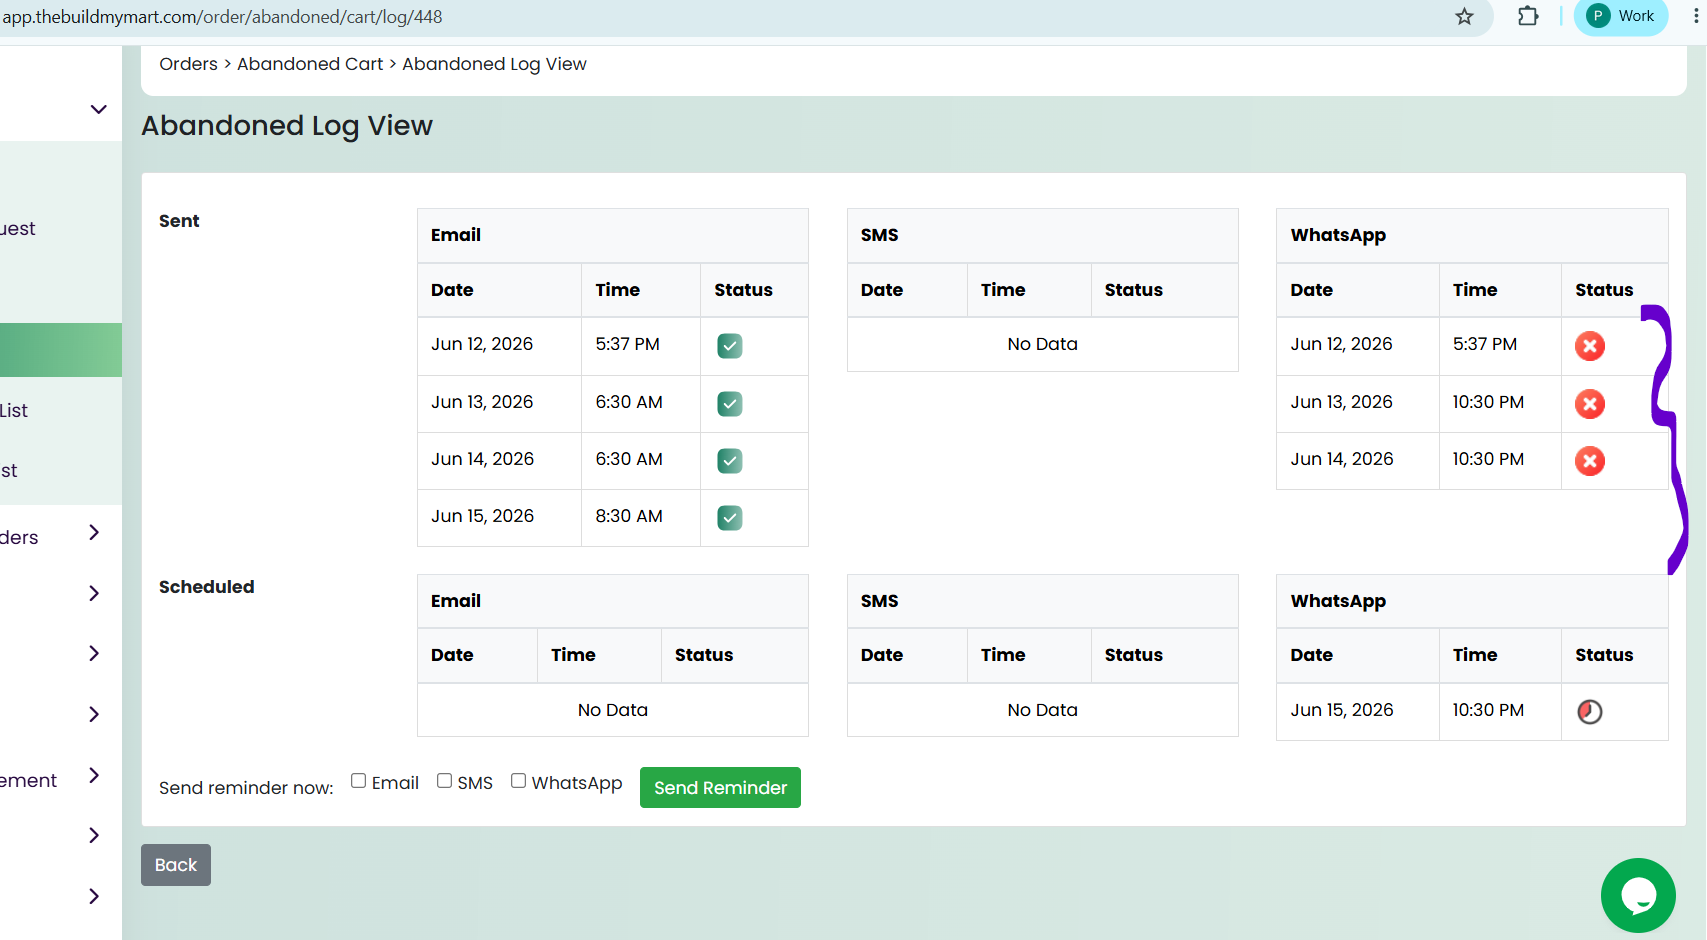
Task: Click the Jun 15, 2026 email success checkmark
Action: click(730, 518)
